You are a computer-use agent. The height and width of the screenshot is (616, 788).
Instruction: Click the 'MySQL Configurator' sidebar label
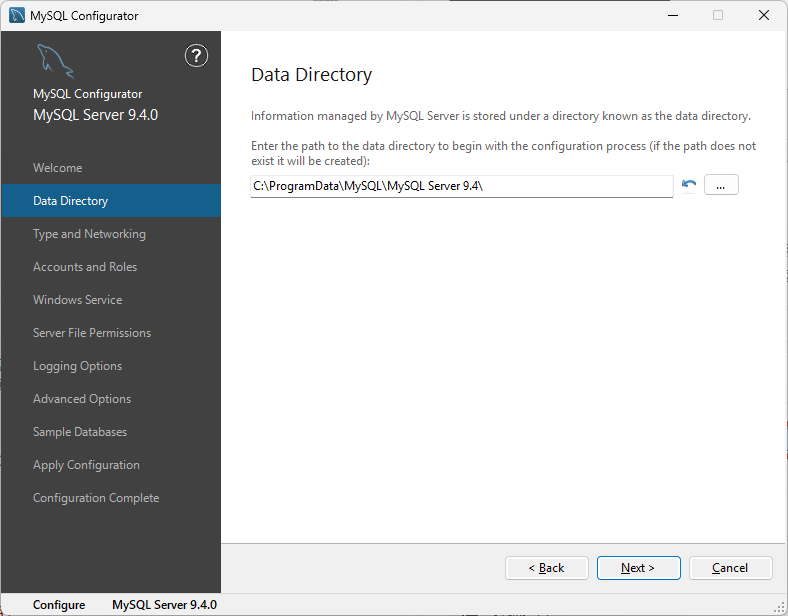pyautogui.click(x=87, y=94)
